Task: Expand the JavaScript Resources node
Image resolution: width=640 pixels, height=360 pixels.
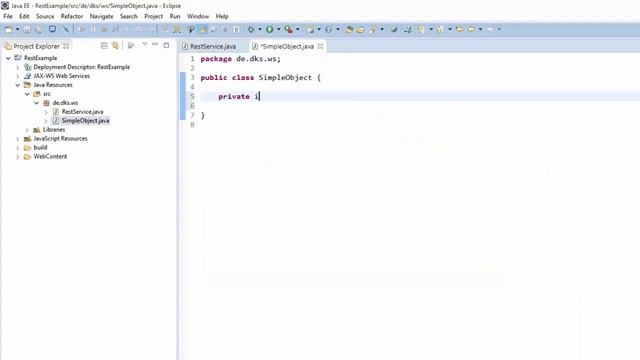Action: (x=18, y=139)
